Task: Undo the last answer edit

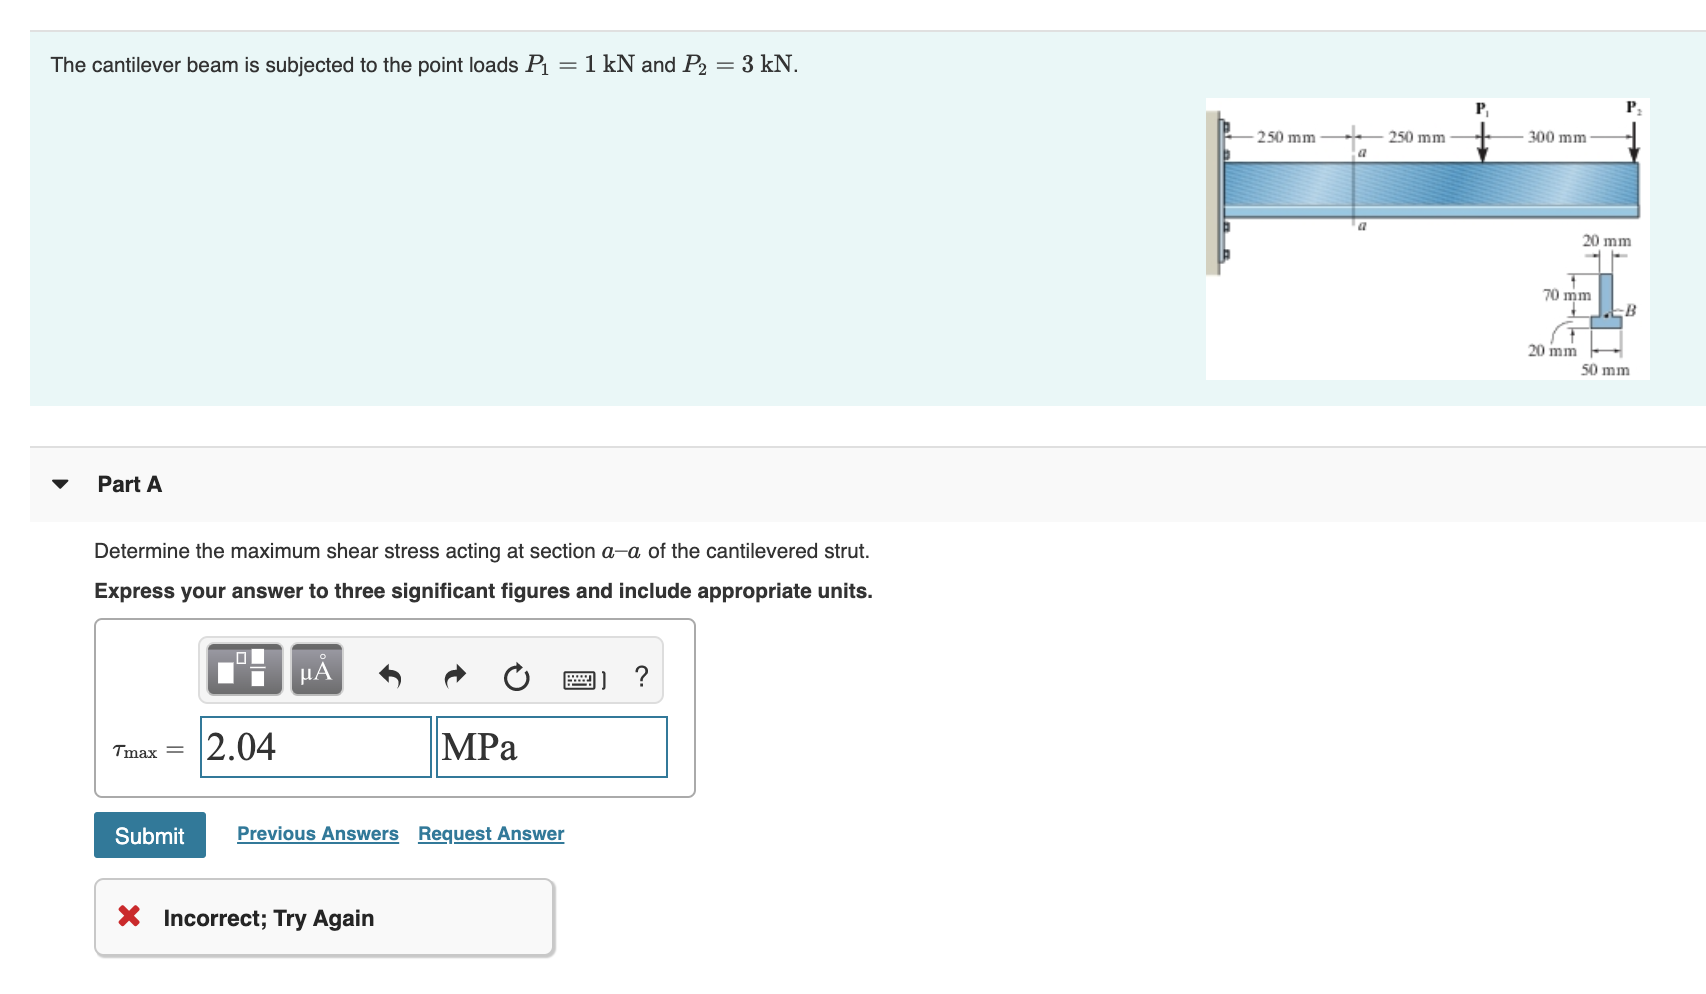Action: pos(390,677)
